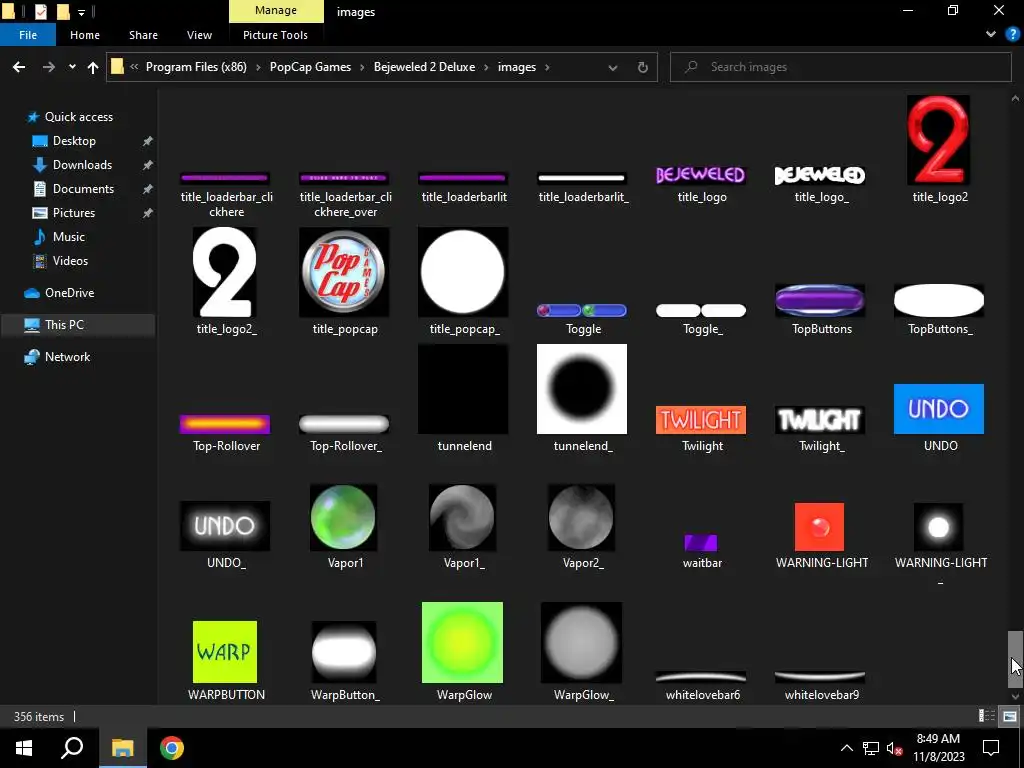The width and height of the screenshot is (1024, 768).
Task: Select the tunnelend black image
Action: 463,389
